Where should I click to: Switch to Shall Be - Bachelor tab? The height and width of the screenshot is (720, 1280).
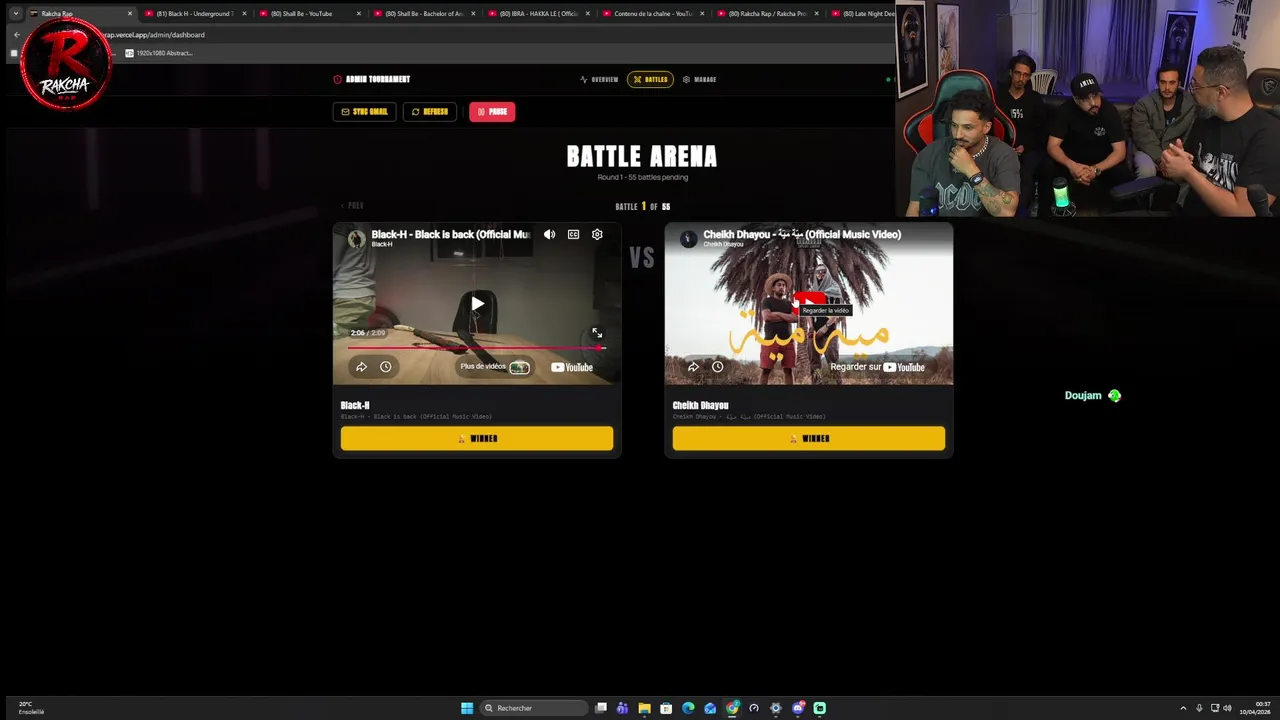point(424,13)
